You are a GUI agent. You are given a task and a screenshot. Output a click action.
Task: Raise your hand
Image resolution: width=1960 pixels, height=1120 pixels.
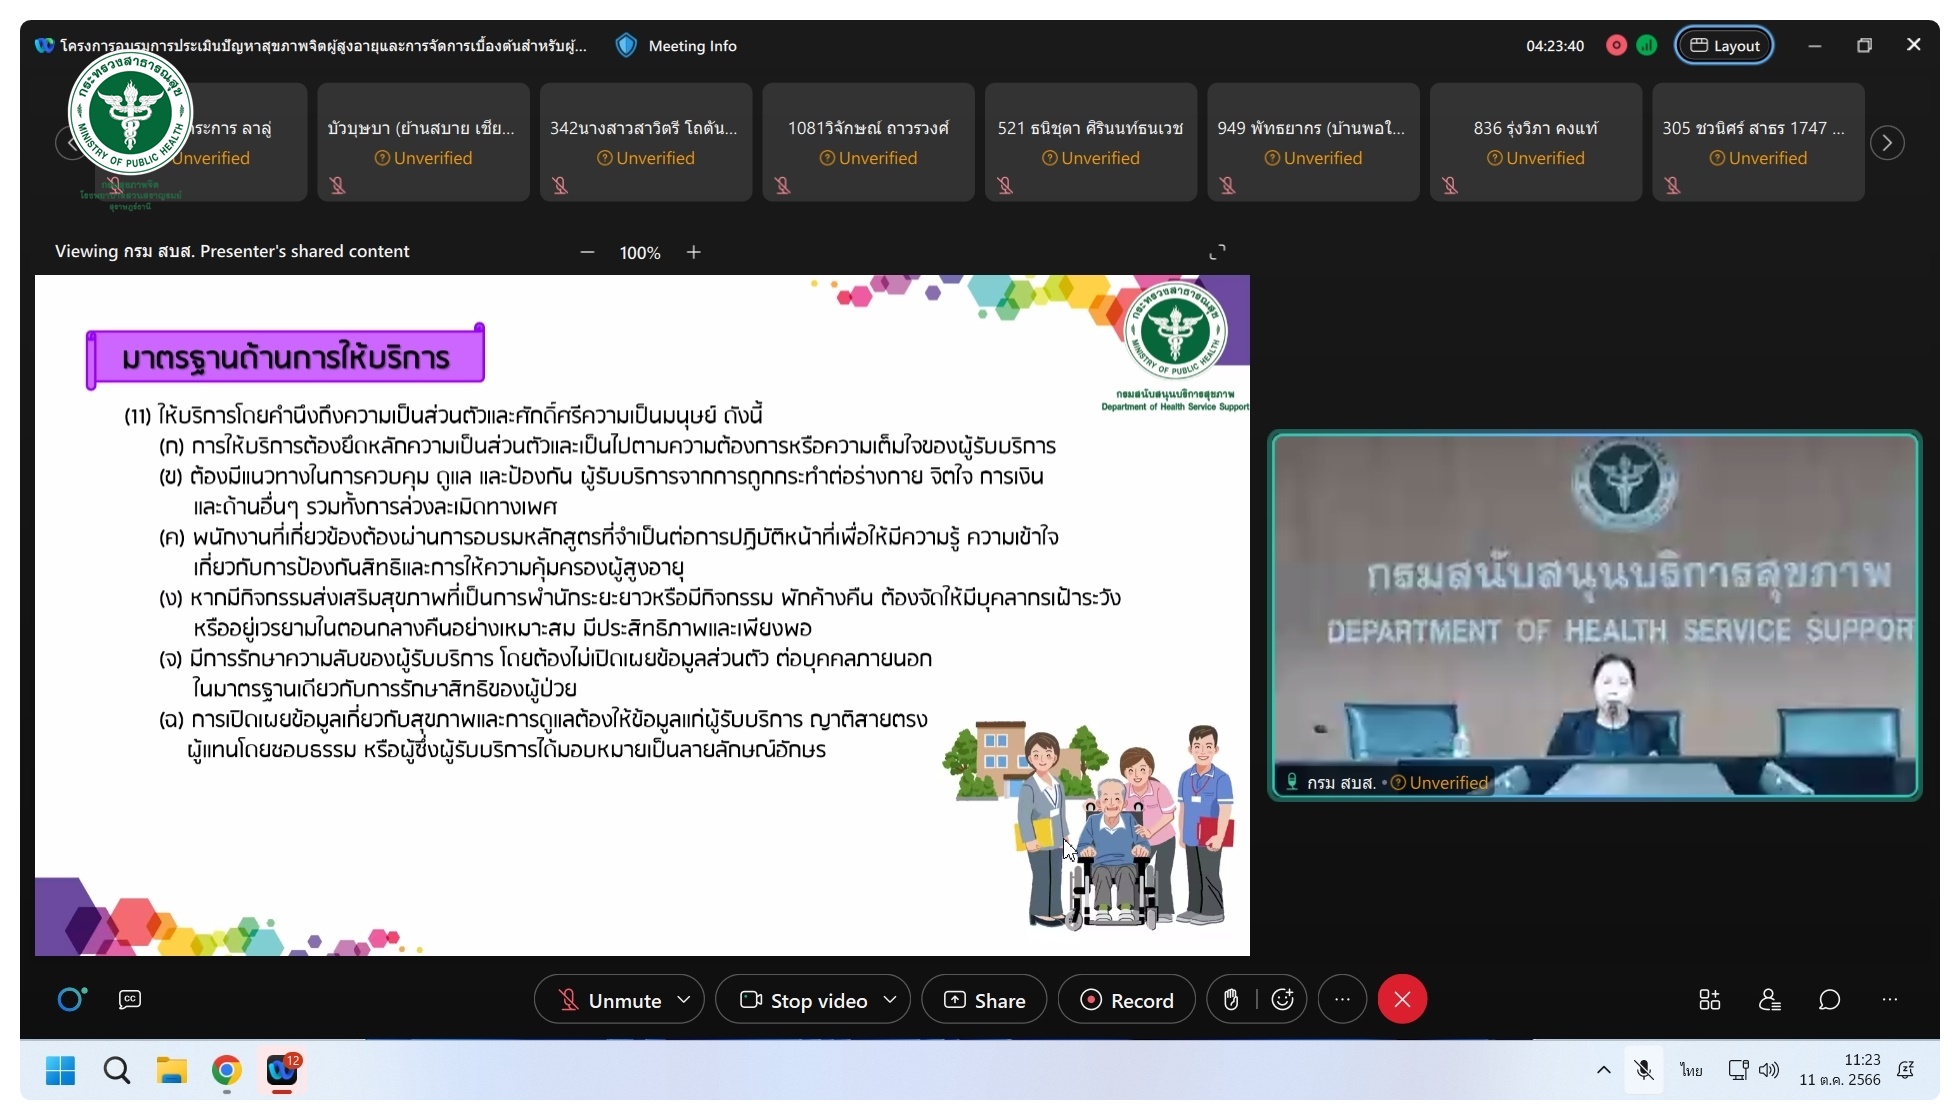(x=1231, y=1000)
